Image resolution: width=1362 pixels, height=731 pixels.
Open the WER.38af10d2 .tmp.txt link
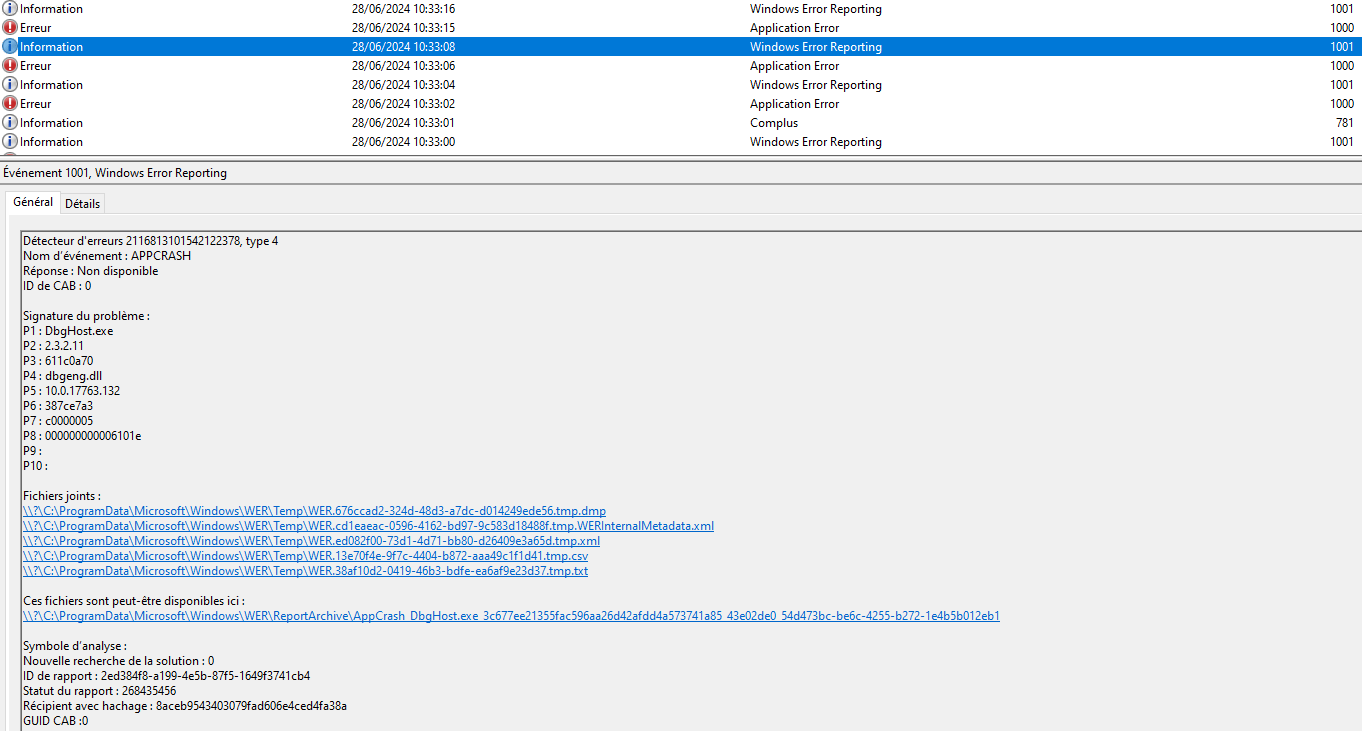(x=305, y=571)
